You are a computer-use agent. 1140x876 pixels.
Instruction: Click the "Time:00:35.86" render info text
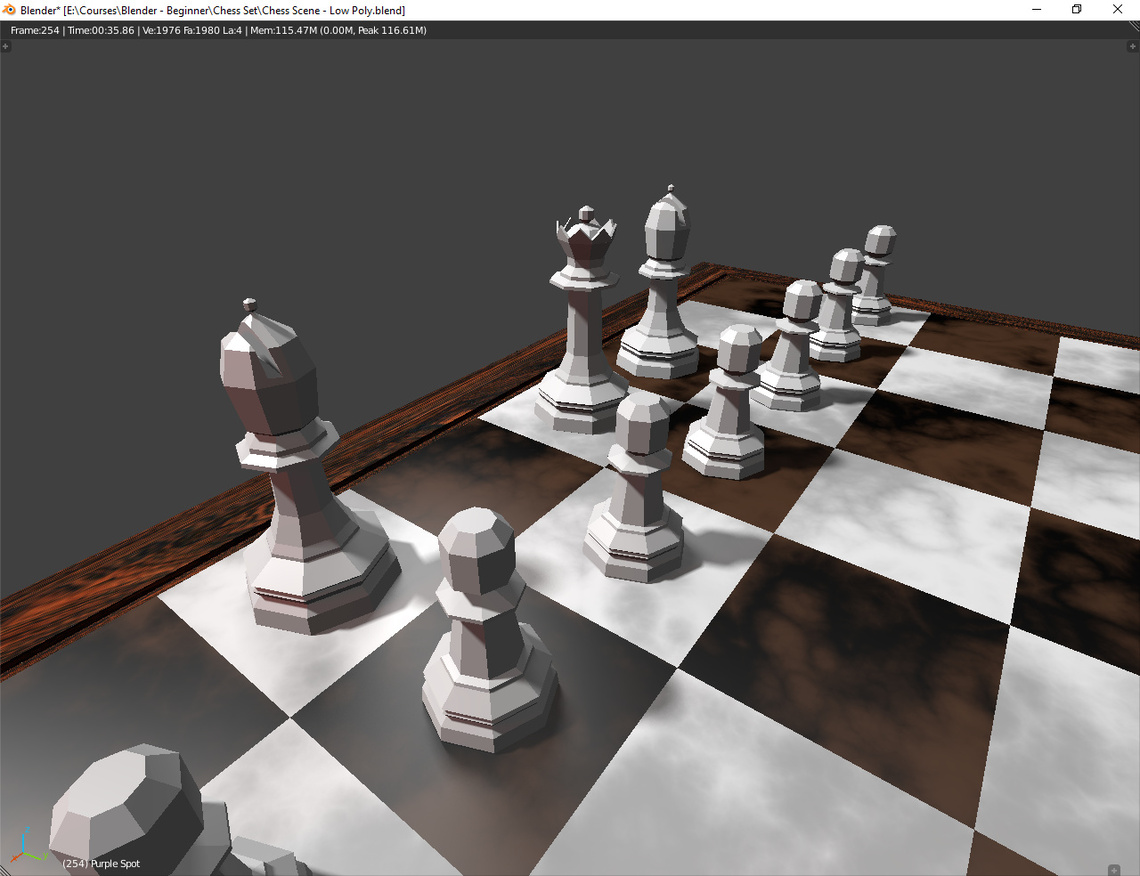[x=101, y=31]
